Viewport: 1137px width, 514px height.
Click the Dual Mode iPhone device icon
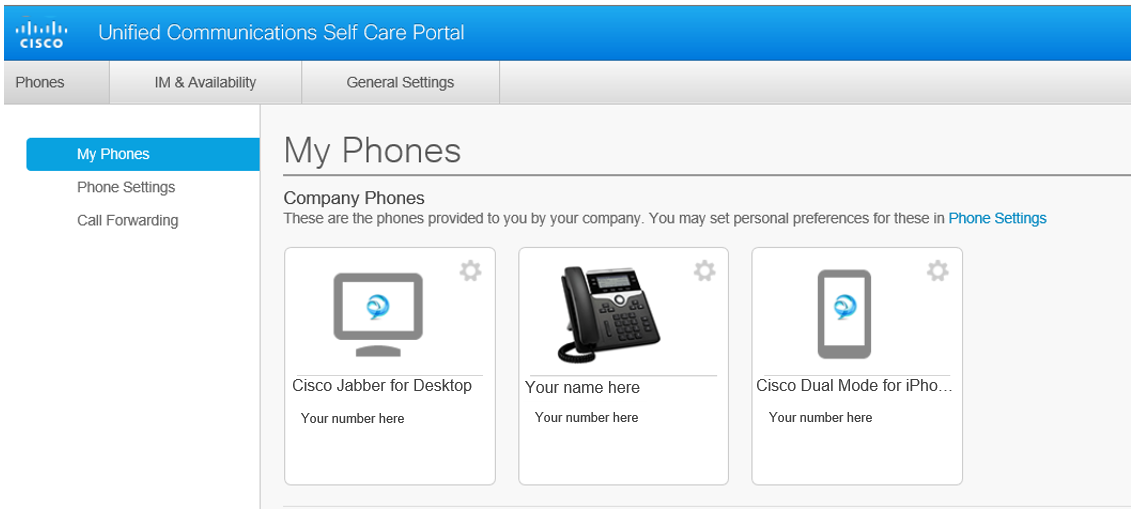click(845, 314)
